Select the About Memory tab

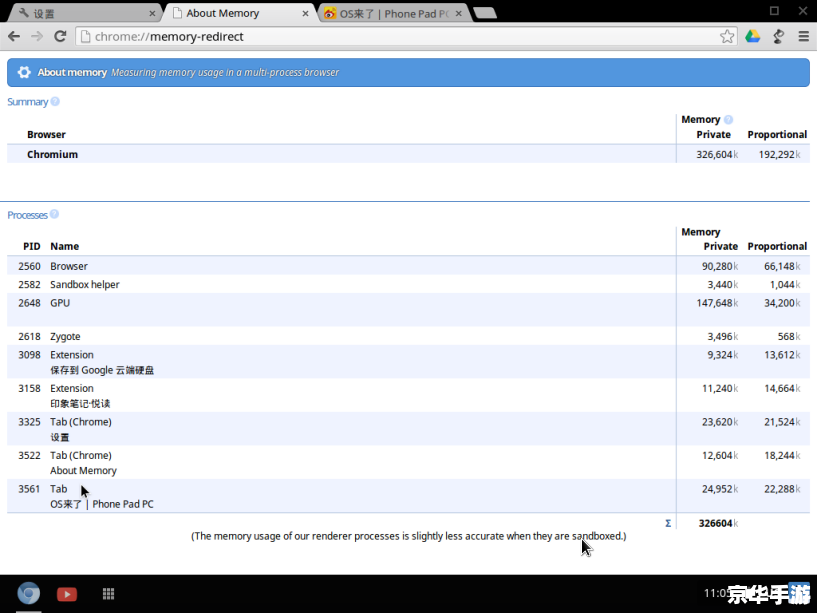[x=239, y=14]
